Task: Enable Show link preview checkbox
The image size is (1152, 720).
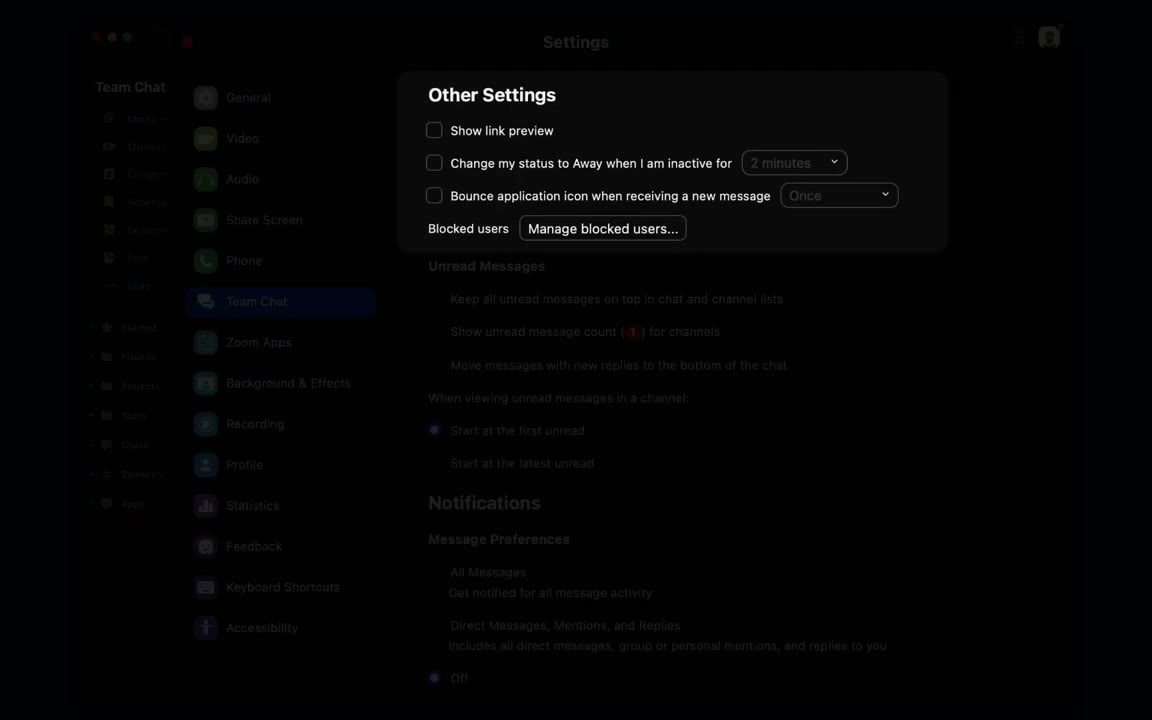Action: [434, 130]
